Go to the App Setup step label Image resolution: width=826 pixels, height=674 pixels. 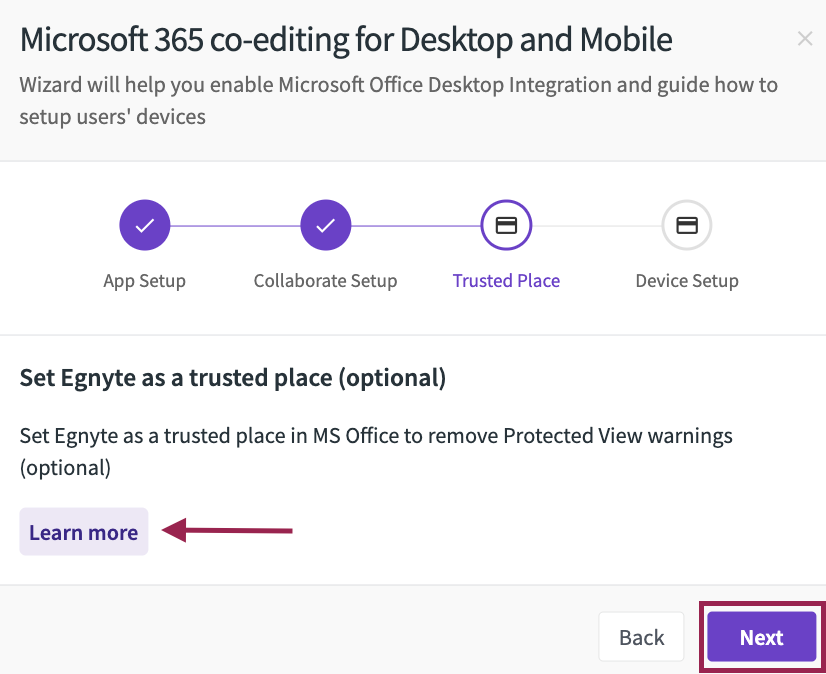pyautogui.click(x=144, y=281)
